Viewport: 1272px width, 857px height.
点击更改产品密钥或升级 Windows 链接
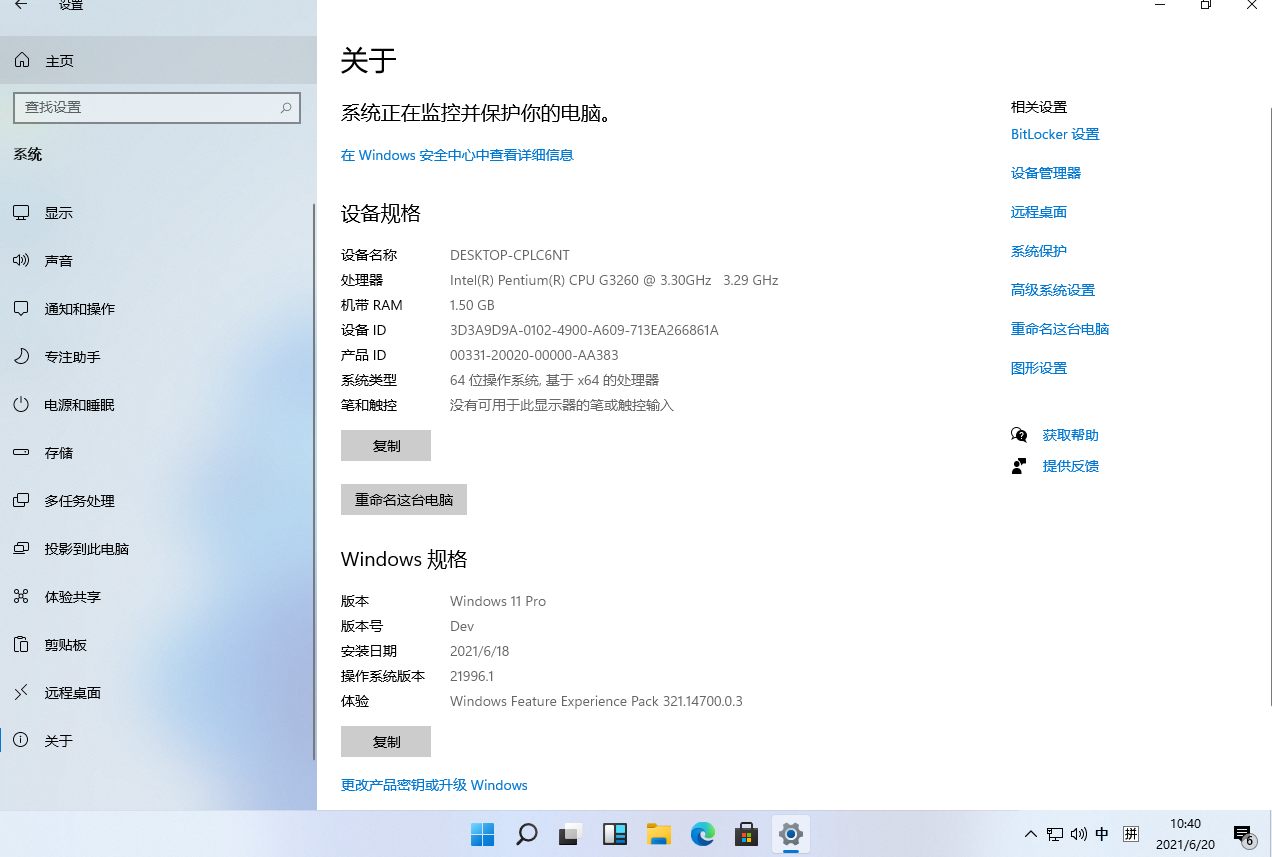tap(433, 785)
